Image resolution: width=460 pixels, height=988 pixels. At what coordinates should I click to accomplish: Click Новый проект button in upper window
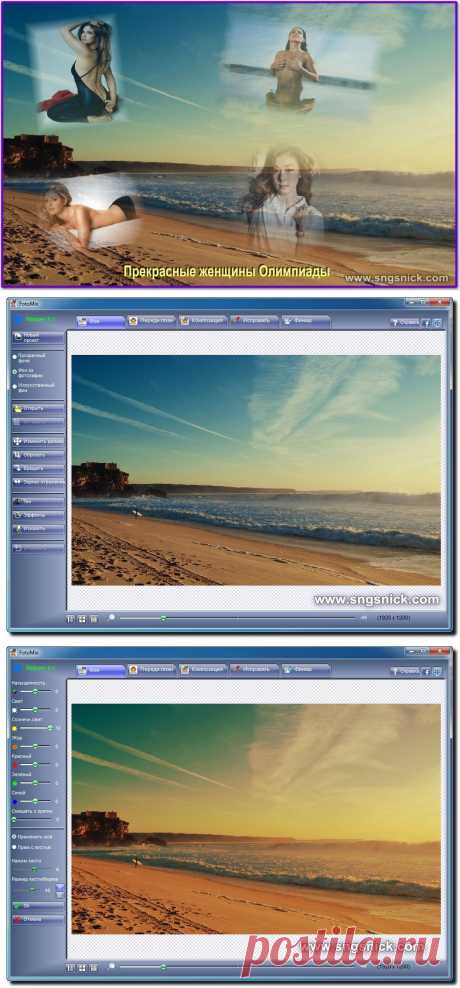click(38, 338)
